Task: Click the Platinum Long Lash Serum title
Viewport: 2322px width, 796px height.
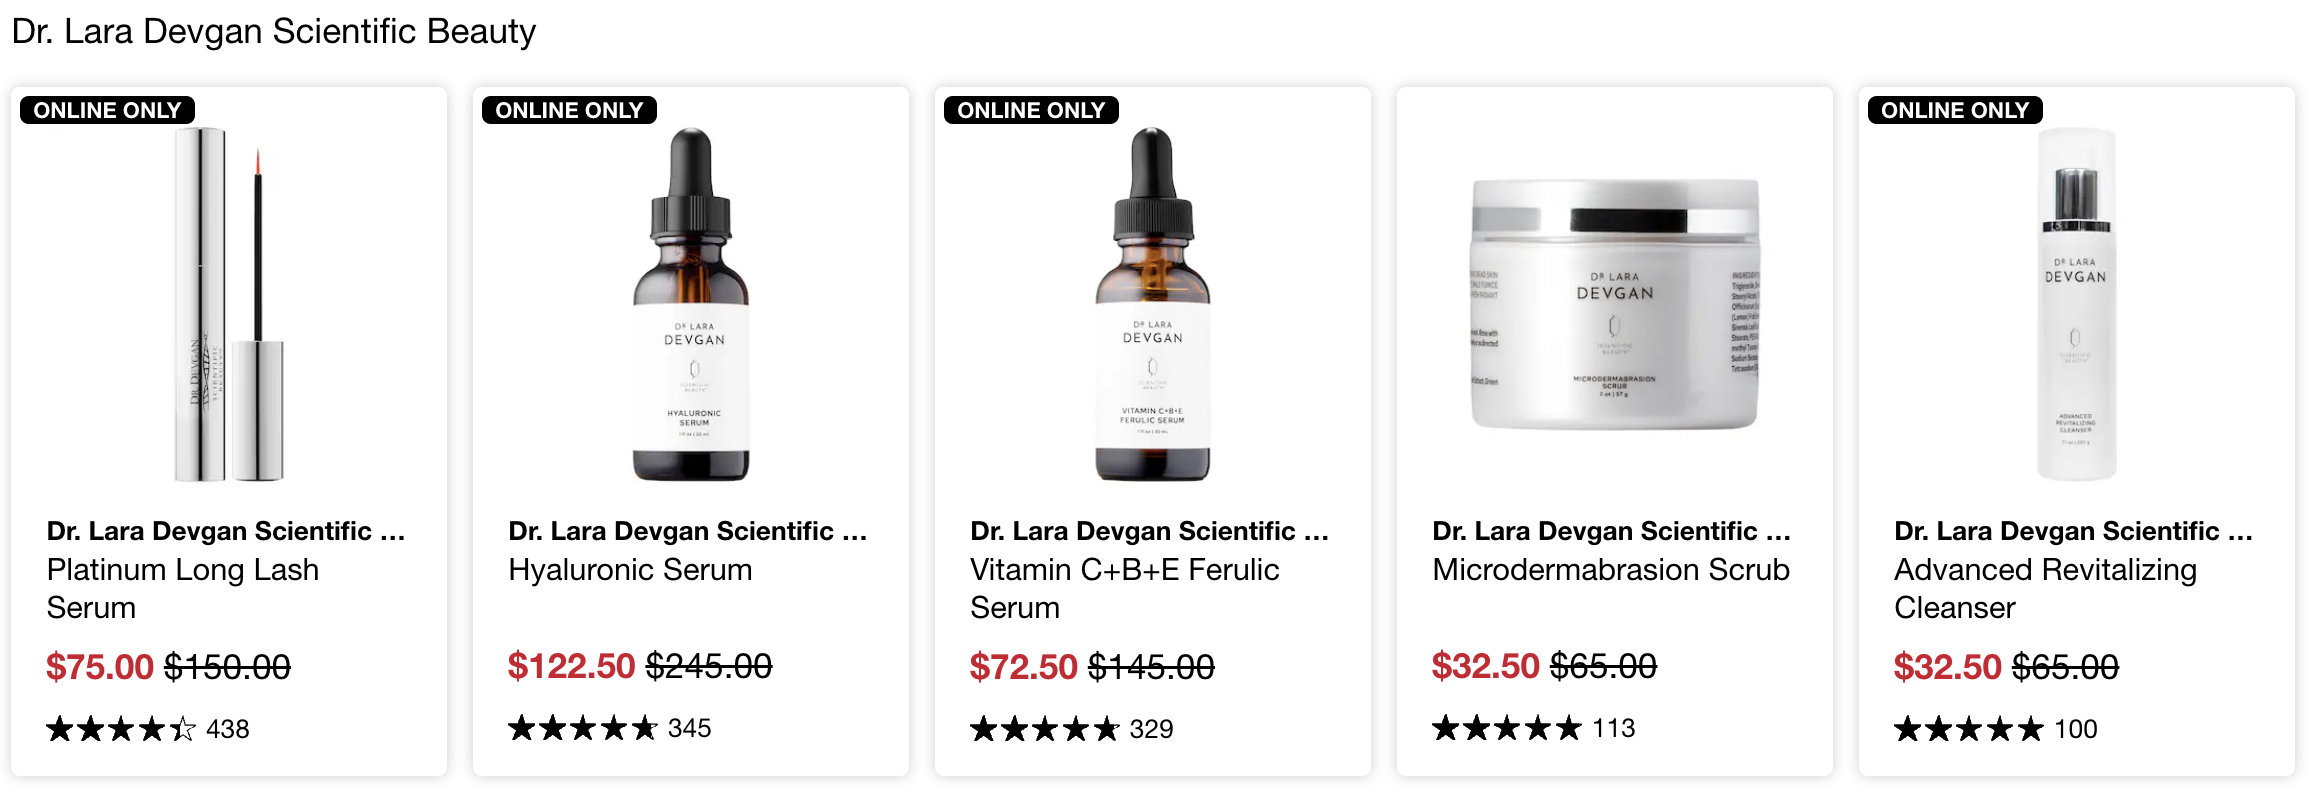Action: point(183,588)
